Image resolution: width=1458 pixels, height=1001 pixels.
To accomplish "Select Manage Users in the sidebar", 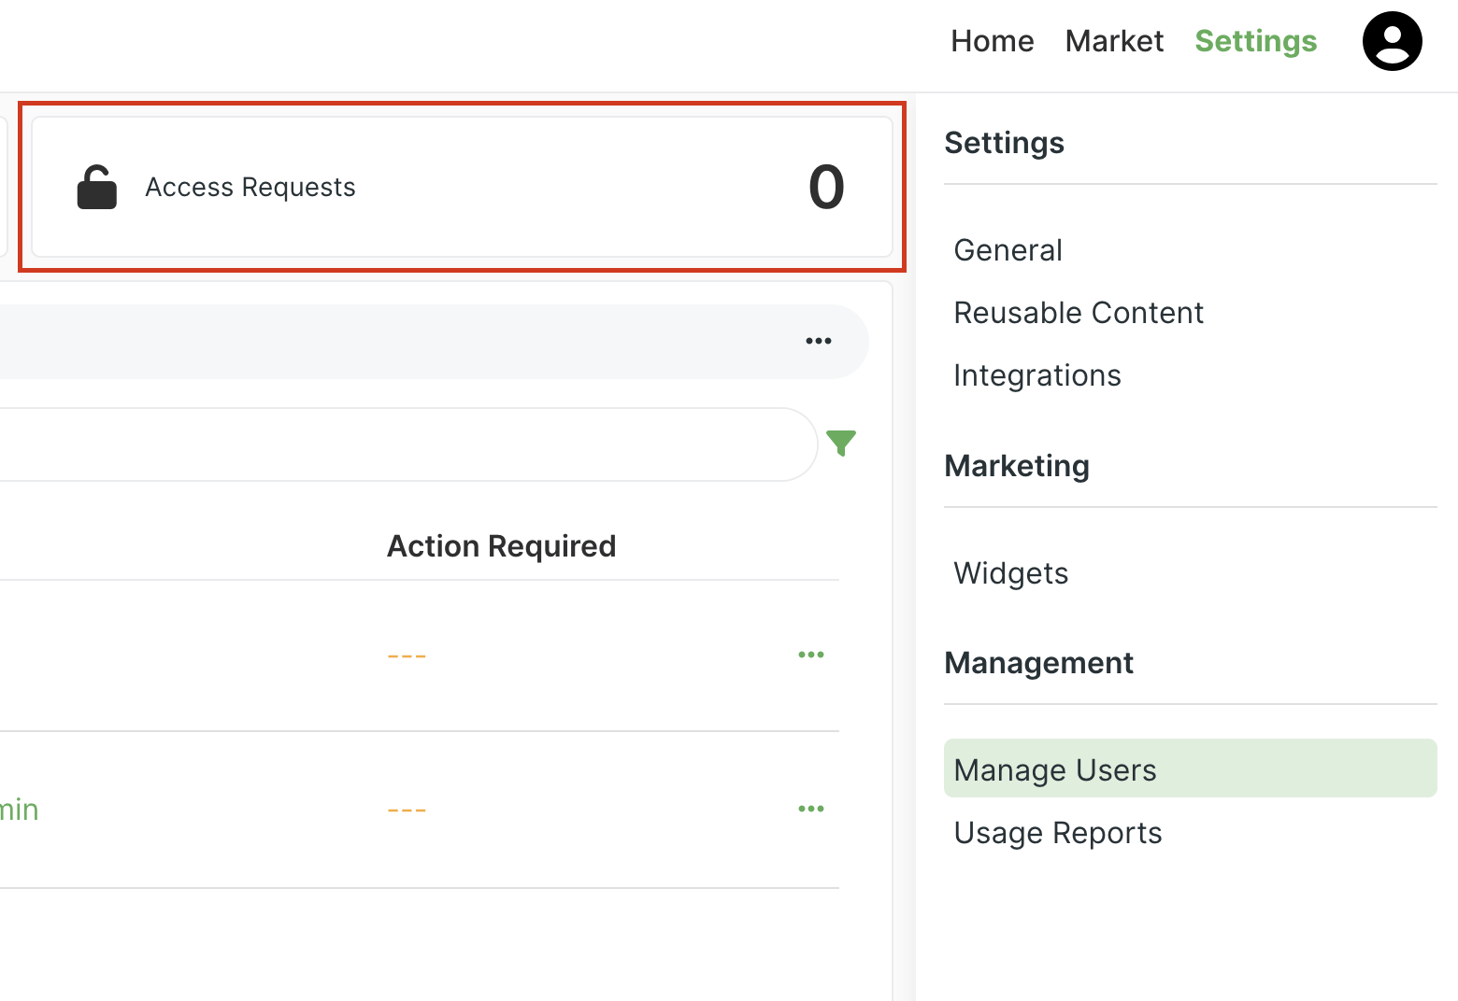I will pos(1054,770).
